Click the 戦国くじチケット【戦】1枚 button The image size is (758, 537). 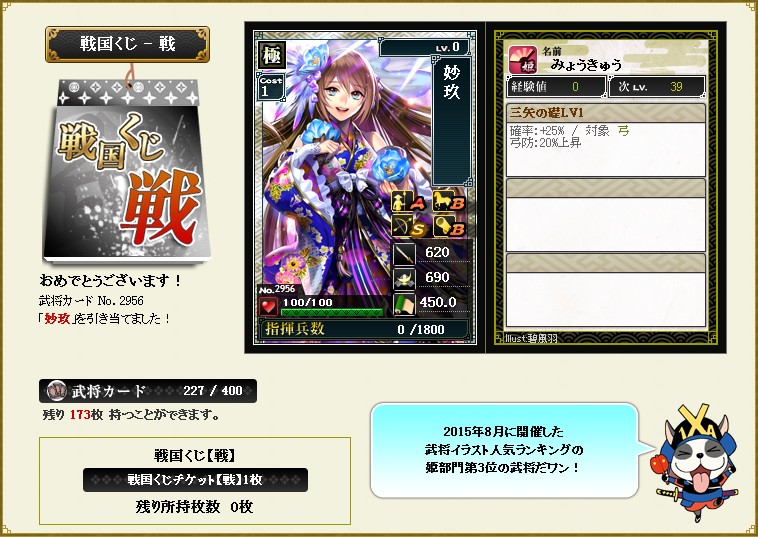pos(195,479)
